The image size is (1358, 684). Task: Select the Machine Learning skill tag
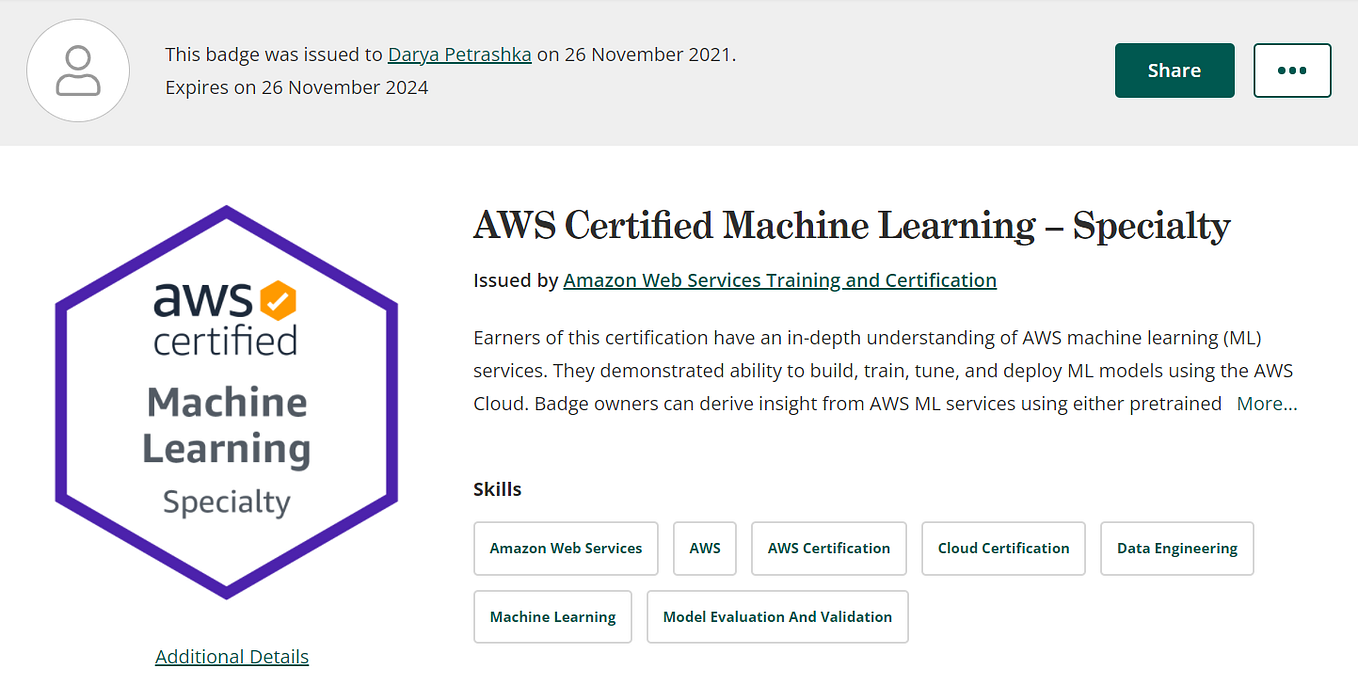pyautogui.click(x=552, y=617)
